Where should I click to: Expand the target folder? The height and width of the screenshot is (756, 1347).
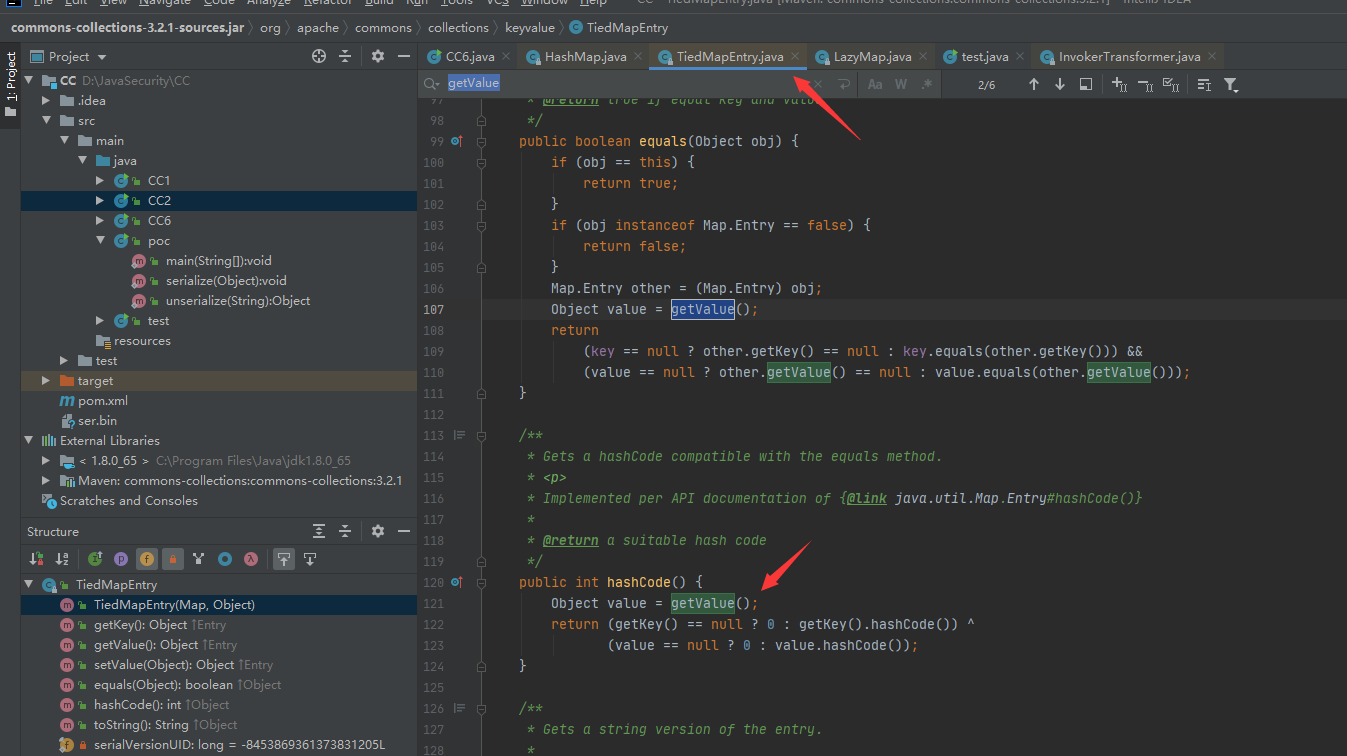(x=46, y=380)
